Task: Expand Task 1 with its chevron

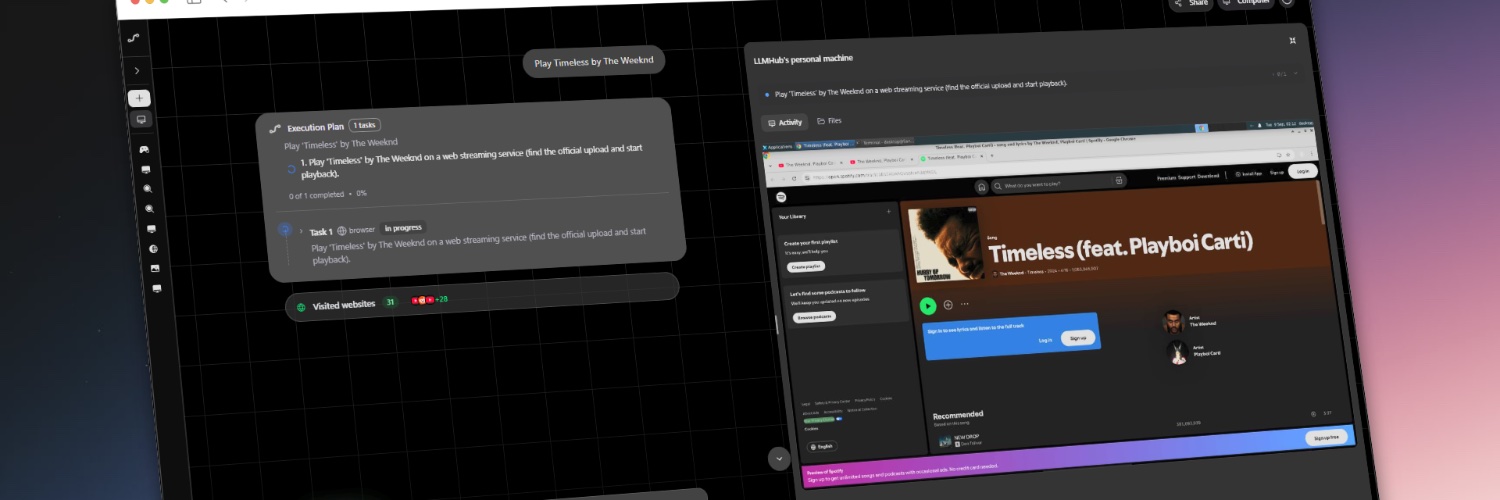Action: pyautogui.click(x=300, y=232)
